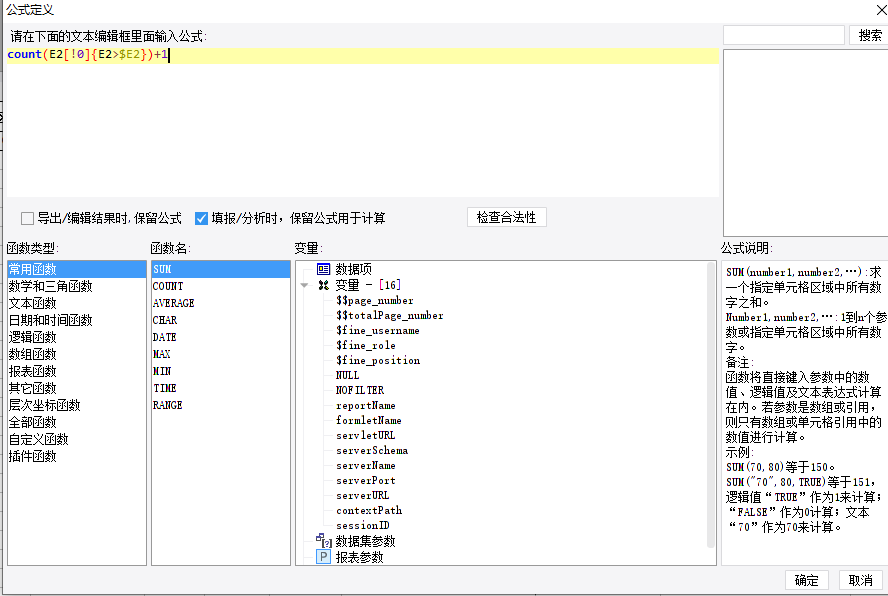Select 全部函数 function category
888x596 pixels.
tap(76, 422)
